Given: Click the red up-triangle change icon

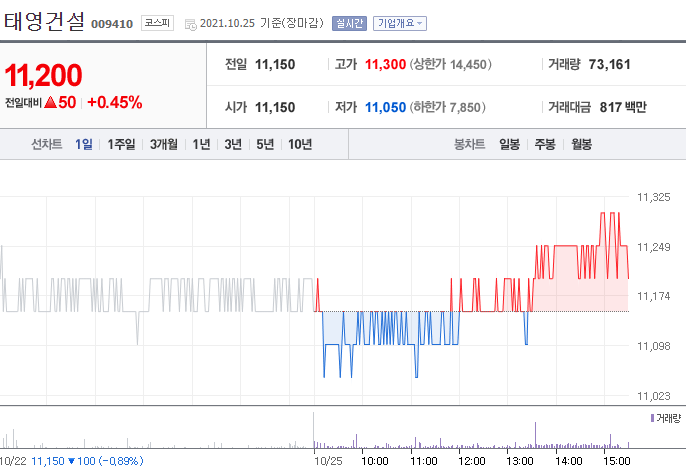Looking at the screenshot, I should pos(51,102).
